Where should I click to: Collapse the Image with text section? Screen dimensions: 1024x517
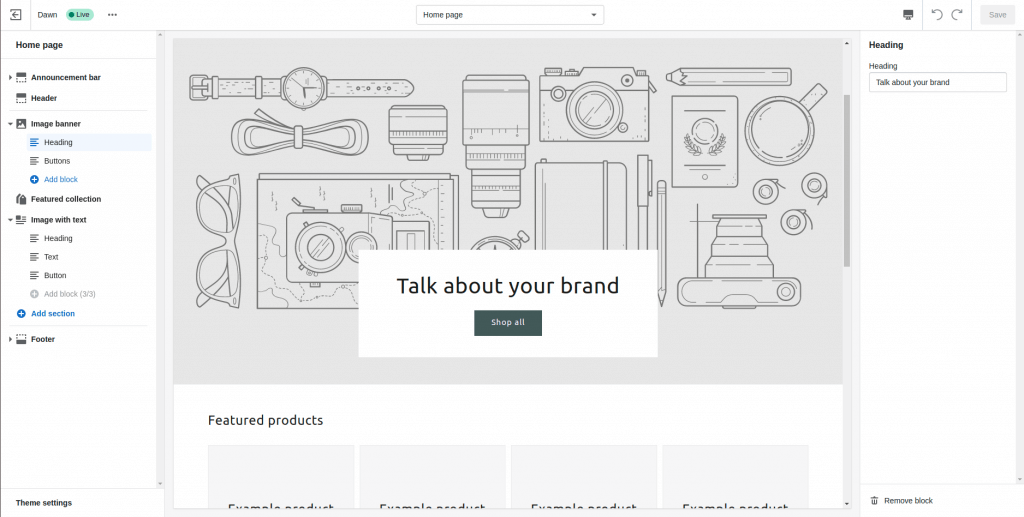10,220
